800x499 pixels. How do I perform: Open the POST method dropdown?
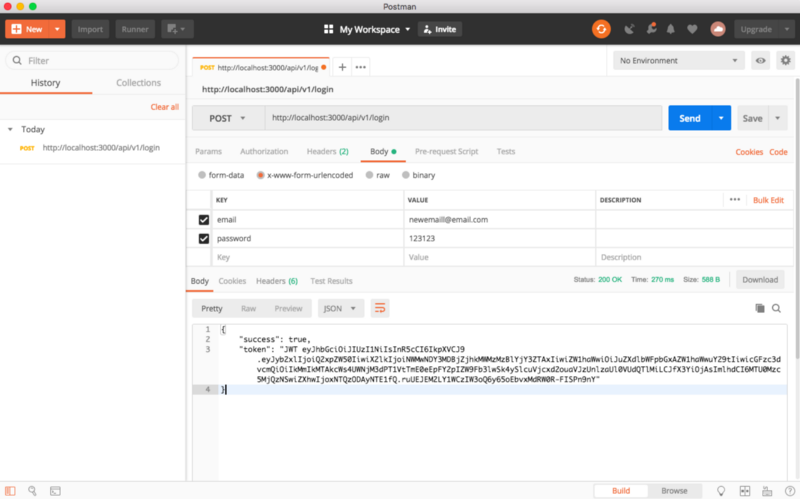click(228, 118)
